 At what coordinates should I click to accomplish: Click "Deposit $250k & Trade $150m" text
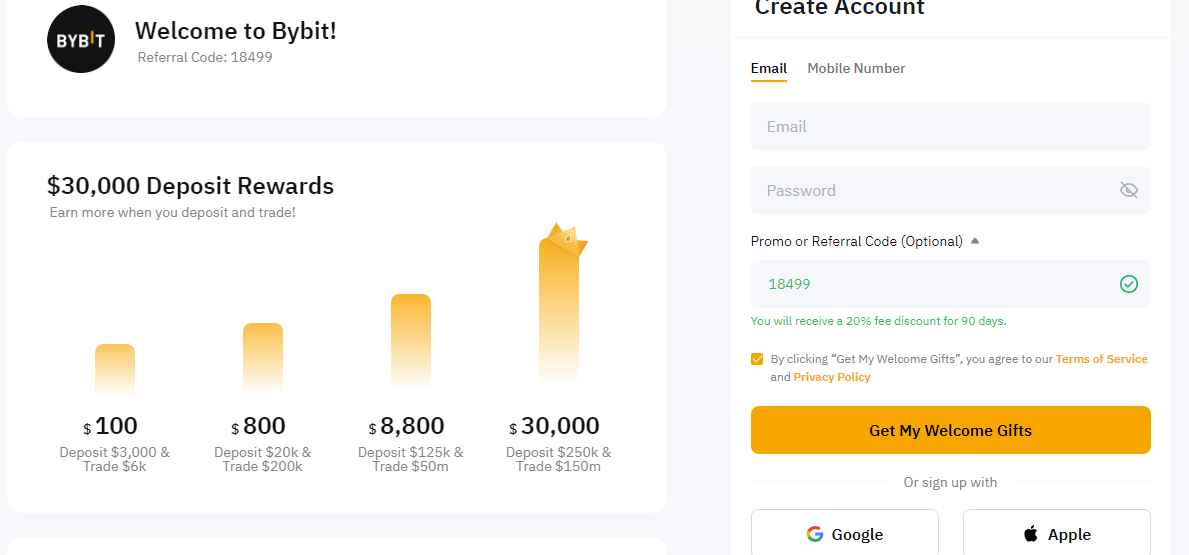point(559,459)
